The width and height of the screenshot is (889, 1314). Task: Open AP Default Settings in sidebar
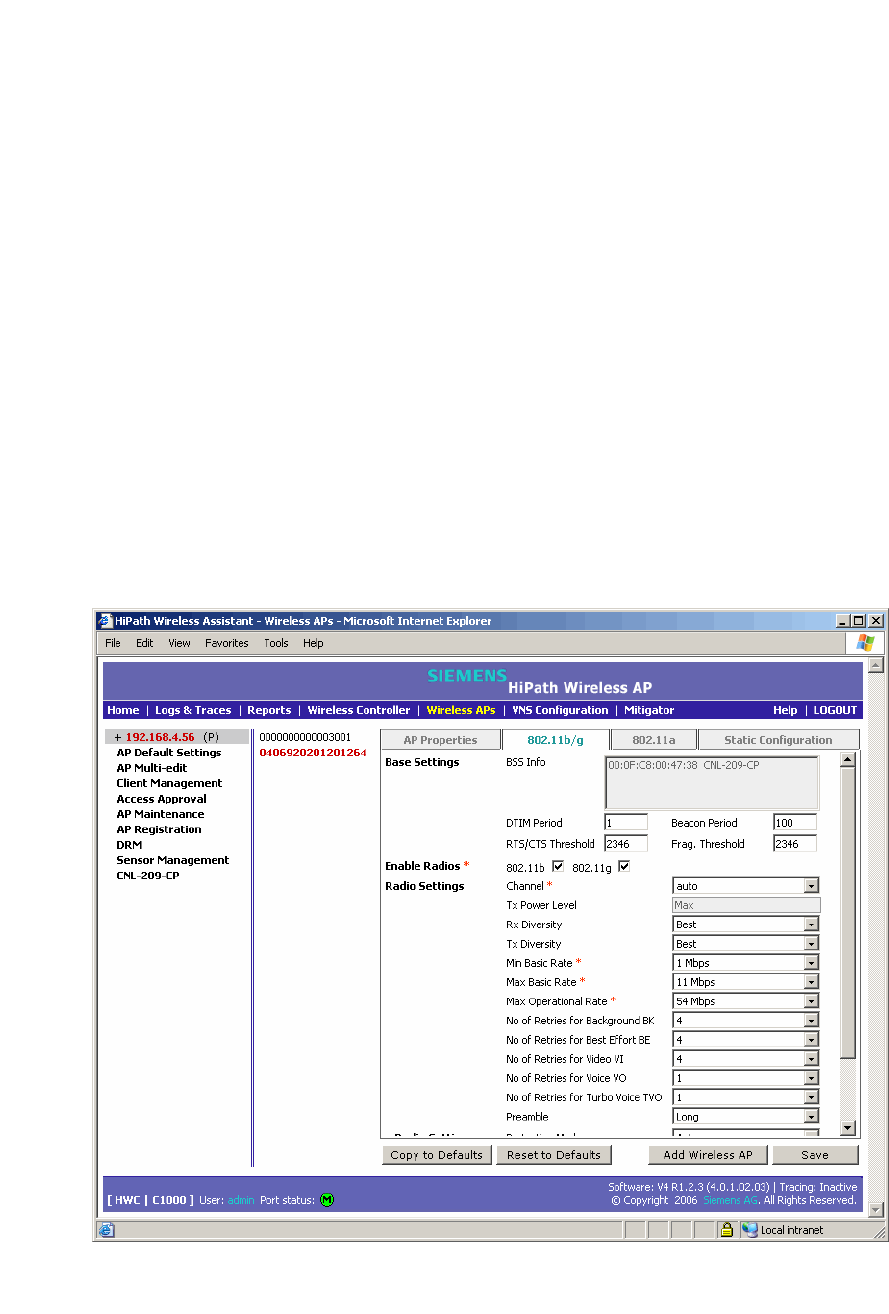coord(169,753)
